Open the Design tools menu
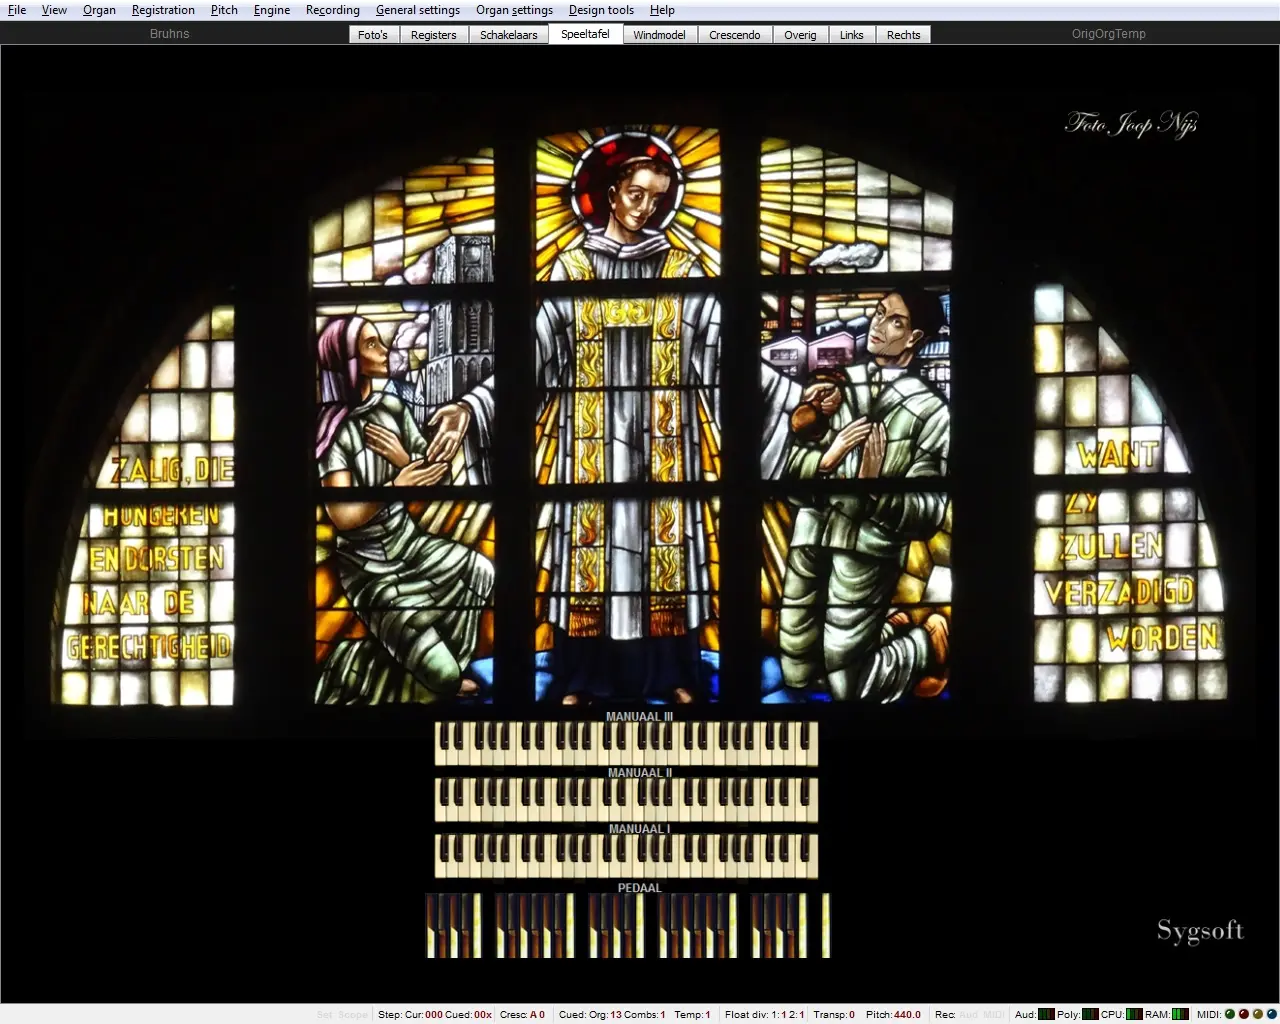The image size is (1280, 1024). coord(601,10)
